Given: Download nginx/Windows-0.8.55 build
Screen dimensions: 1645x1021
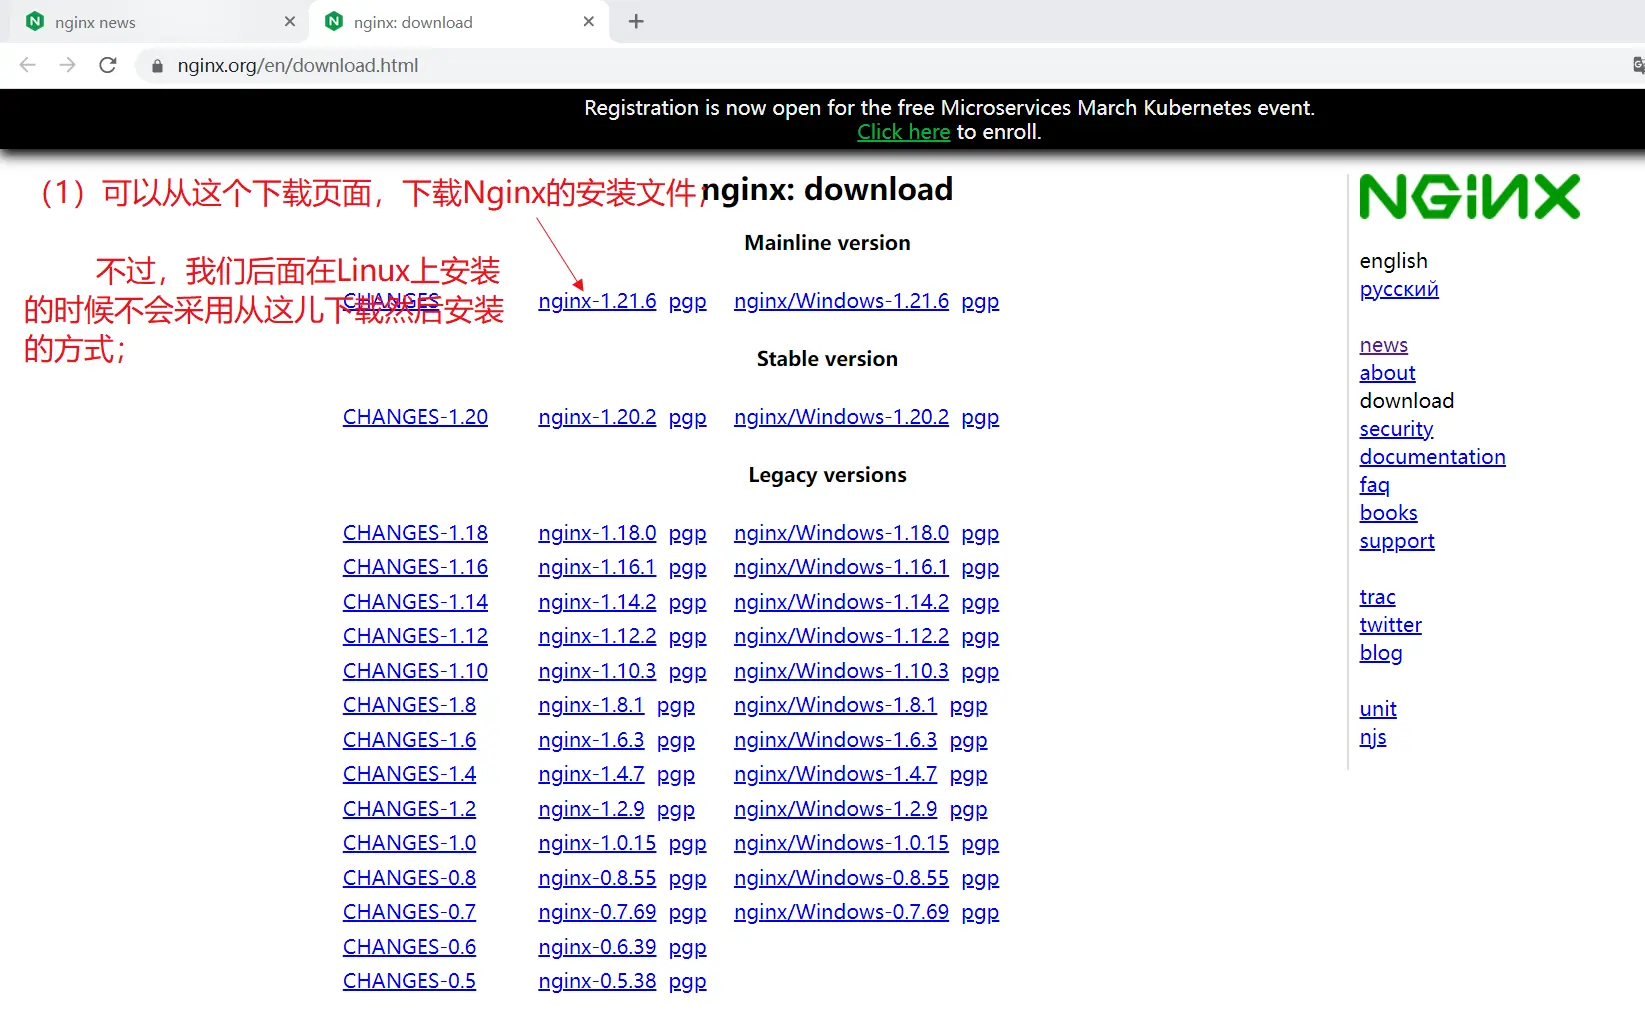Looking at the screenshot, I should [841, 878].
